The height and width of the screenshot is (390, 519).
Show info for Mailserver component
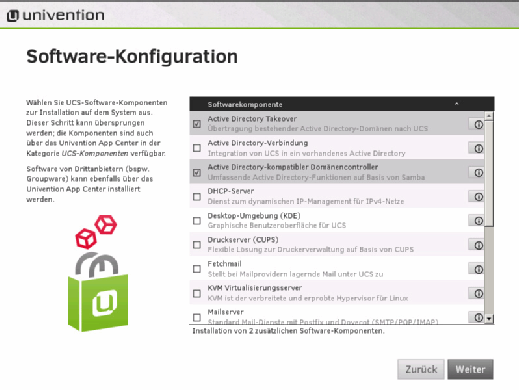tap(477, 317)
